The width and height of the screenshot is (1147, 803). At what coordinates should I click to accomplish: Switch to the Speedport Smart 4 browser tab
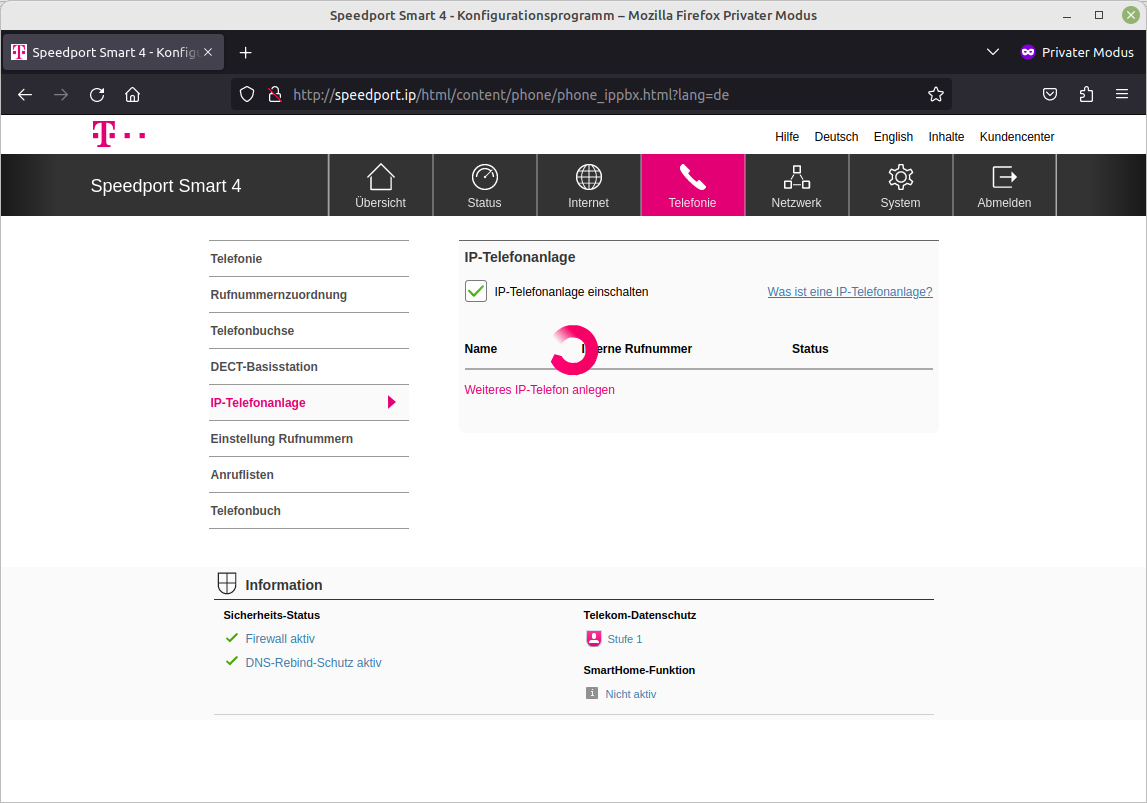pos(113,53)
